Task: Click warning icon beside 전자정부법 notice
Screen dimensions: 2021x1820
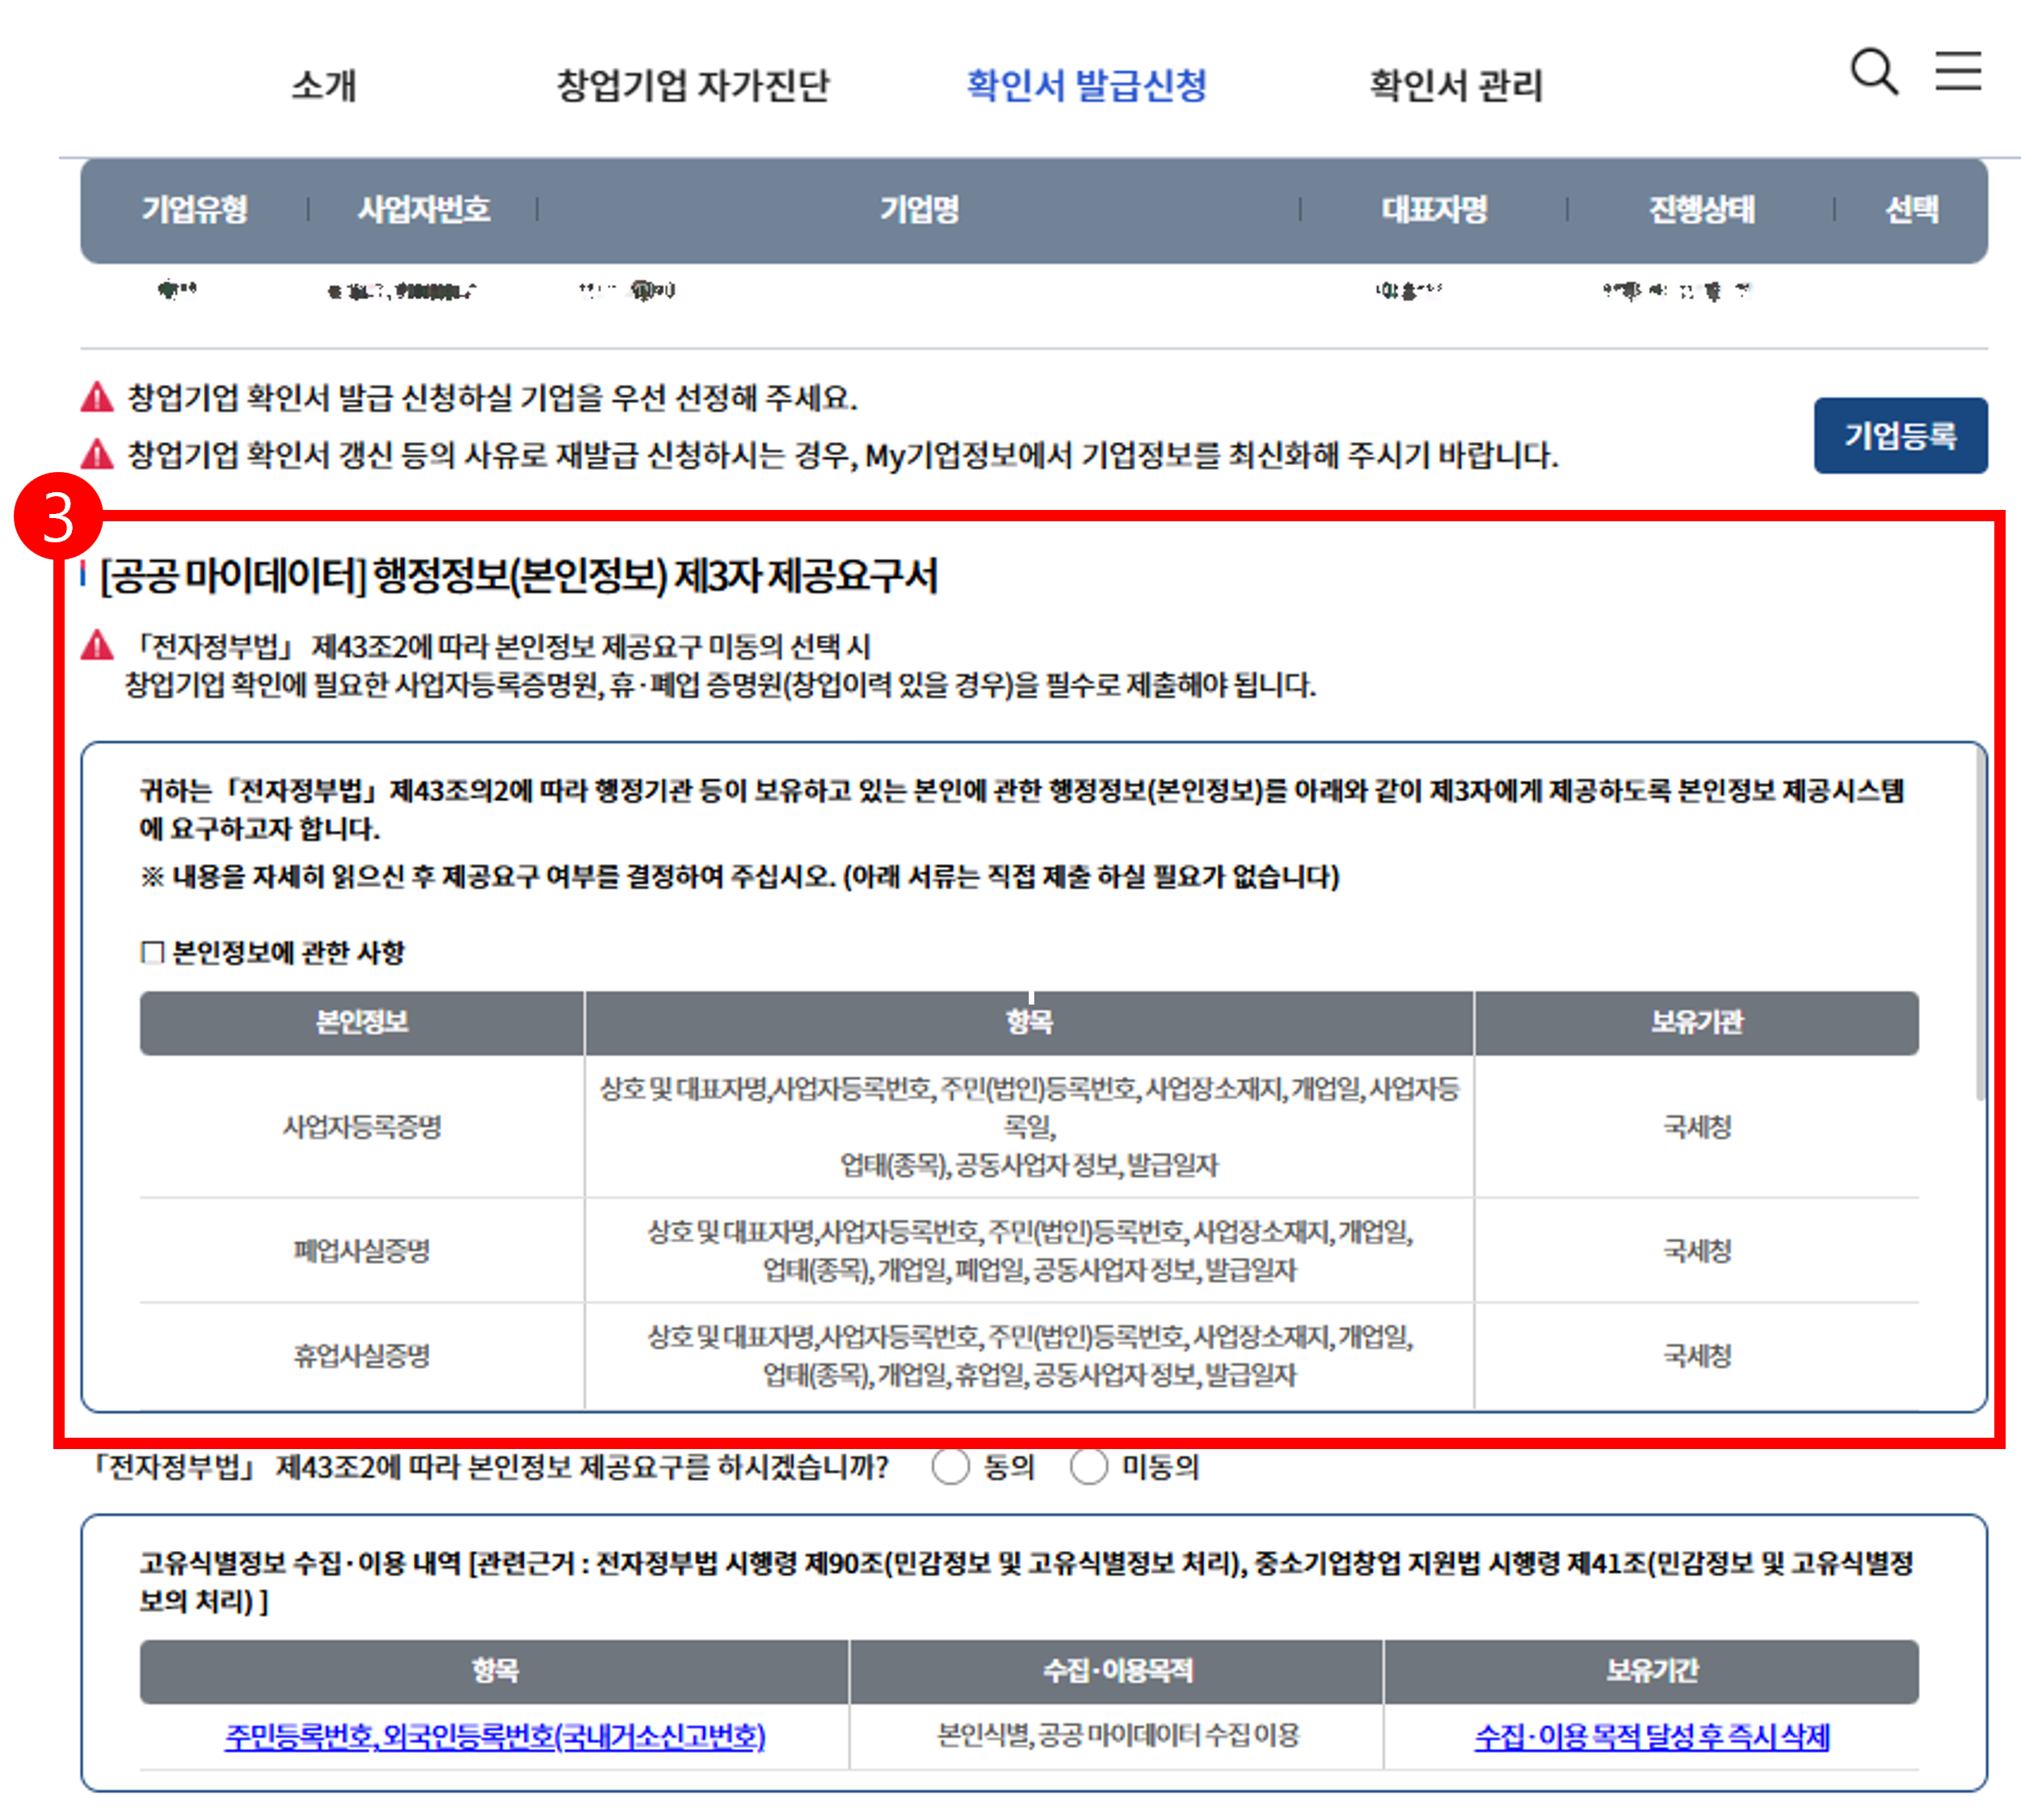Action: coord(97,646)
